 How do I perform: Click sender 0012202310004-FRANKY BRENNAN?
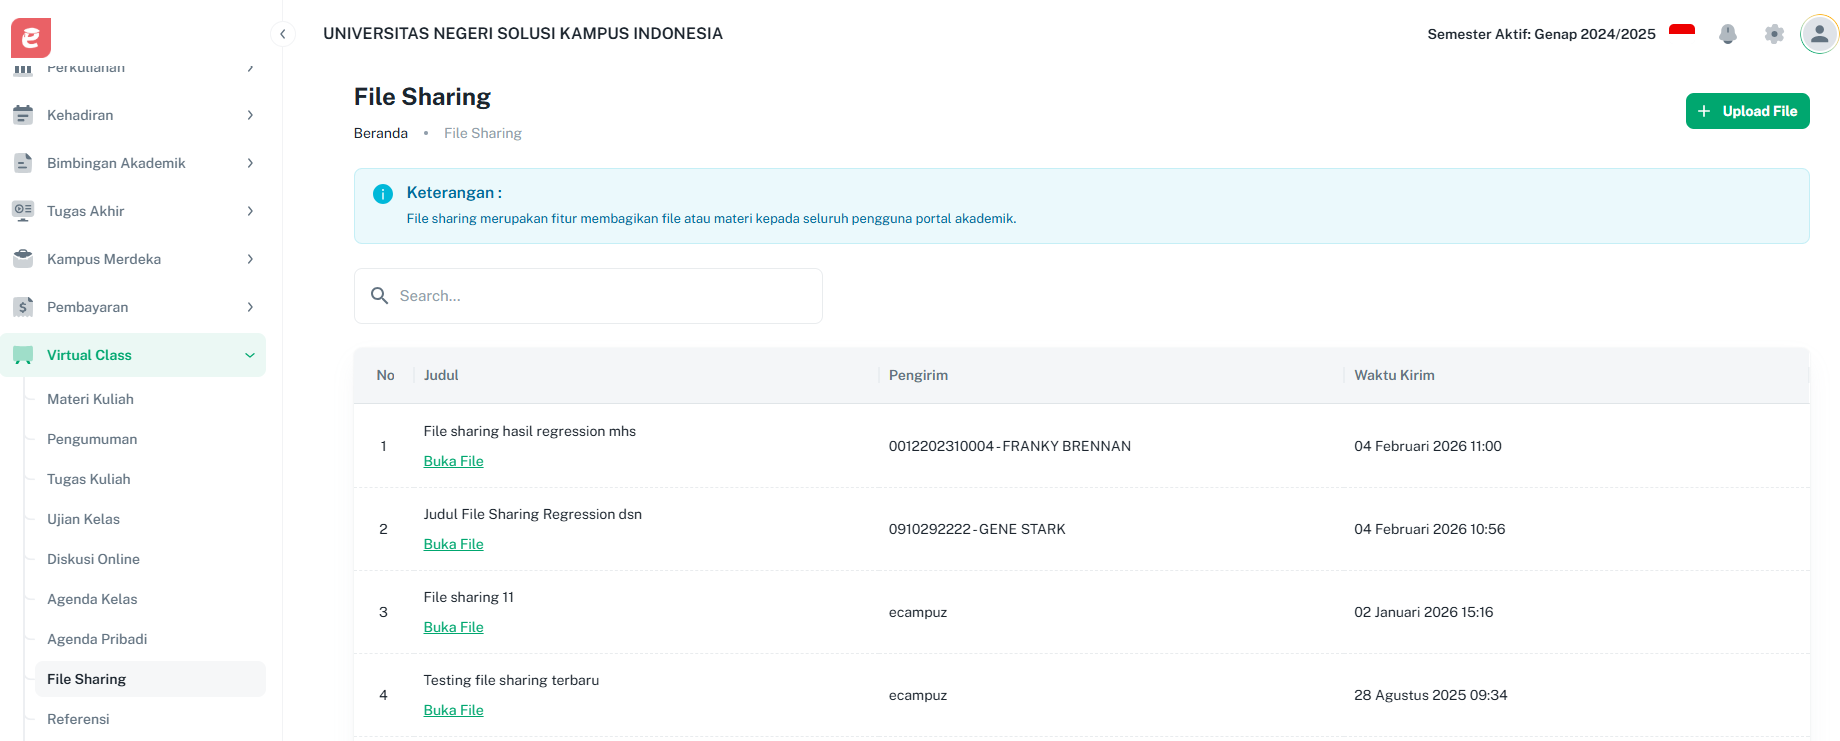click(1010, 446)
